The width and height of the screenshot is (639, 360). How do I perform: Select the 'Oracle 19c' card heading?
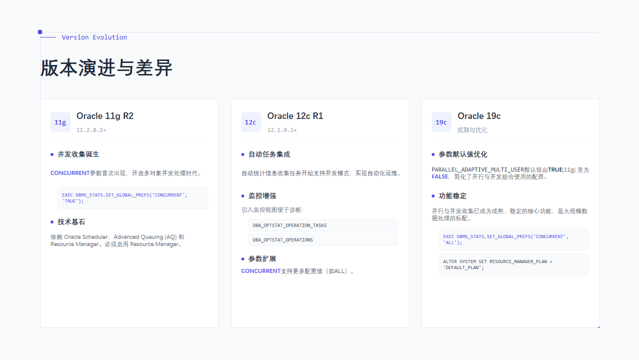(x=479, y=116)
